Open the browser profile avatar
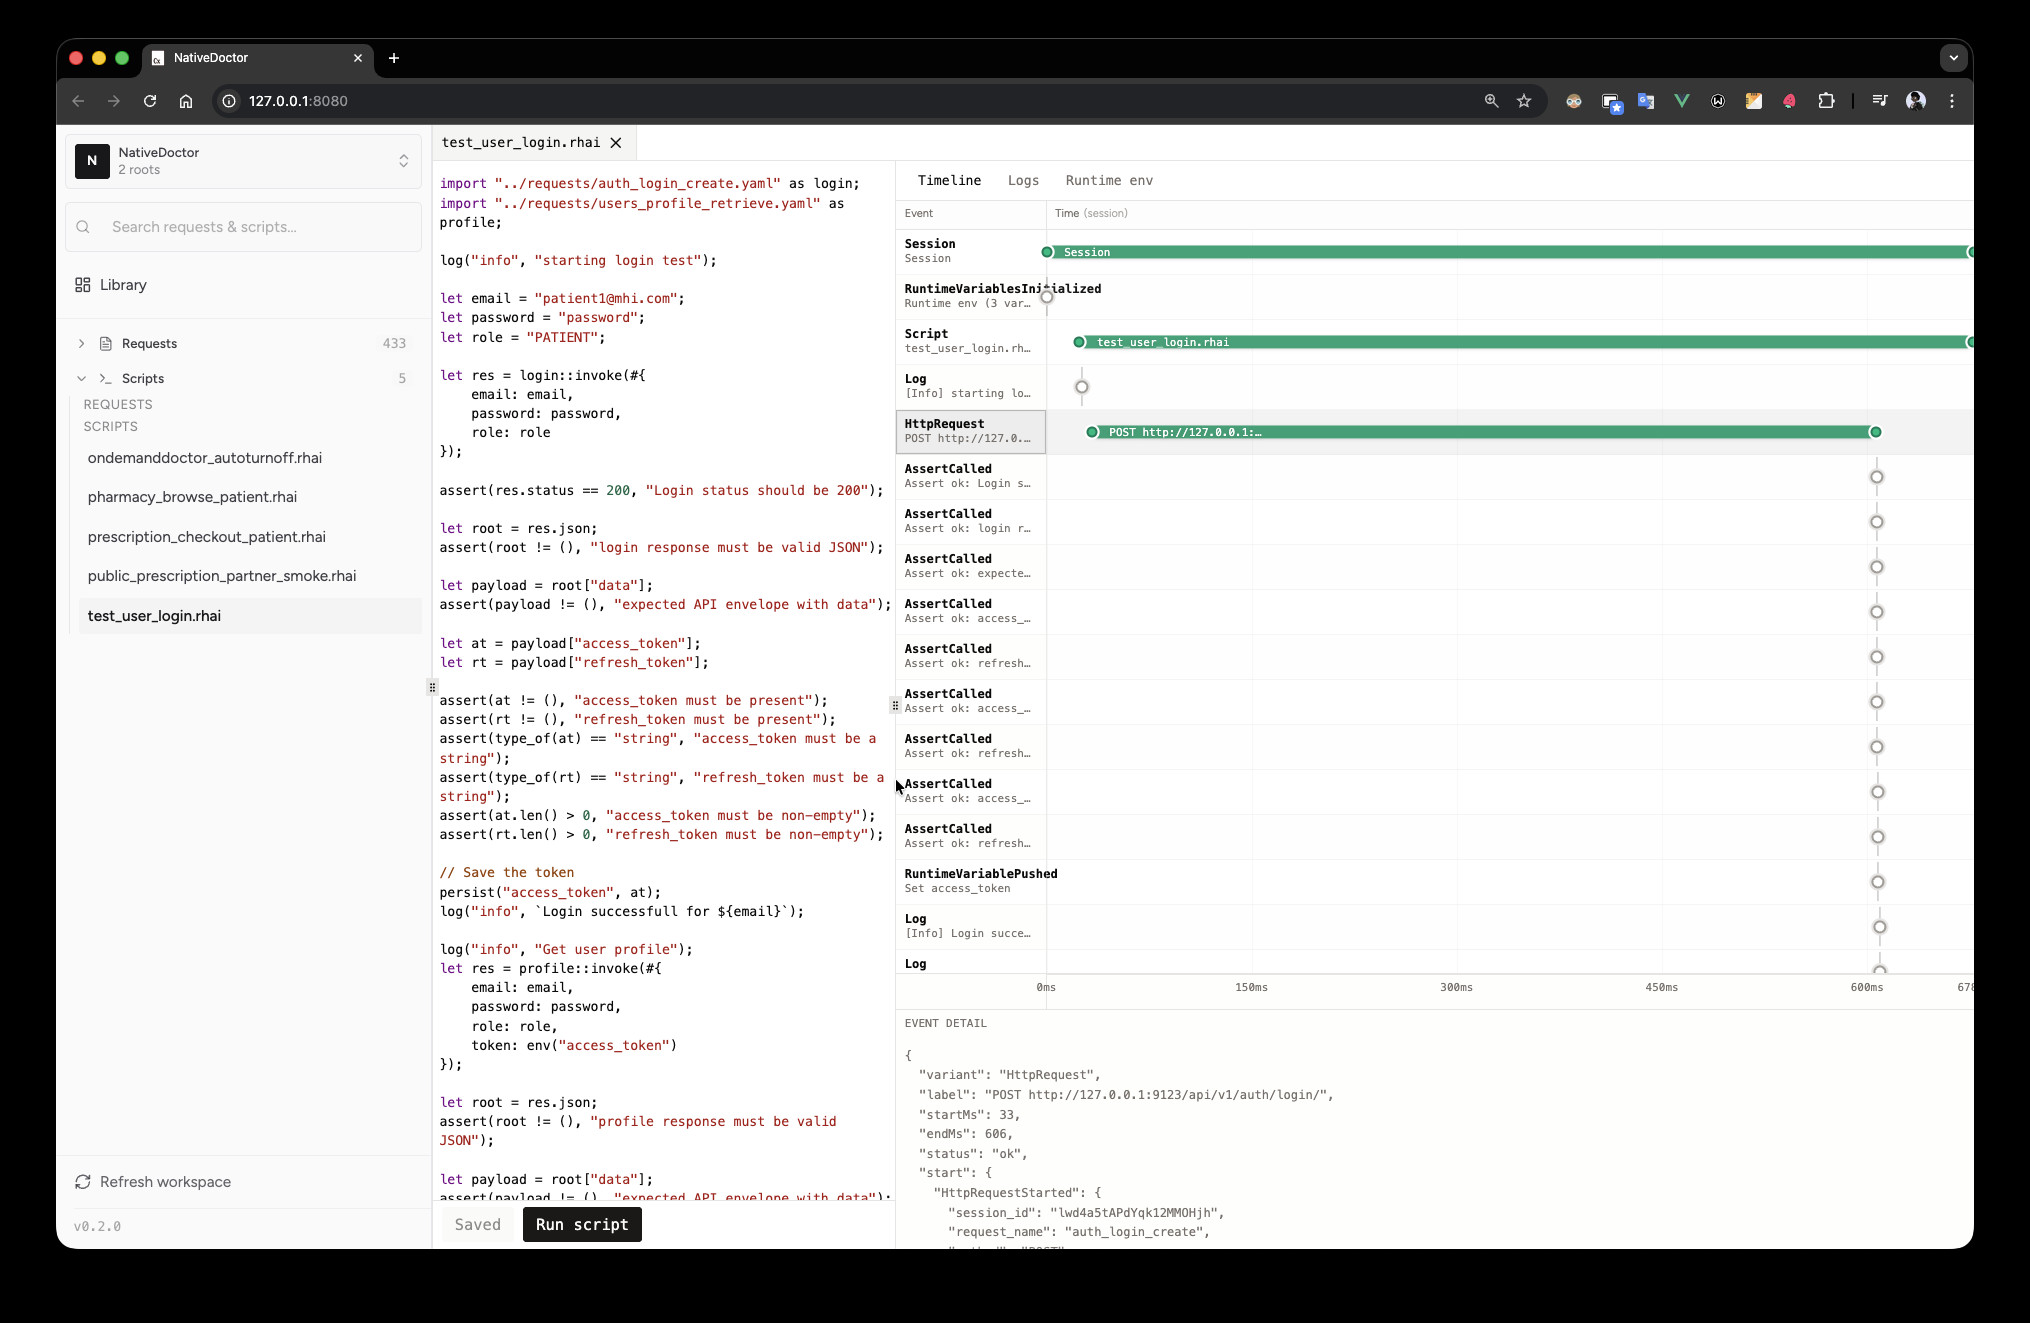Screen dimensions: 2030x1323 [x=1916, y=101]
